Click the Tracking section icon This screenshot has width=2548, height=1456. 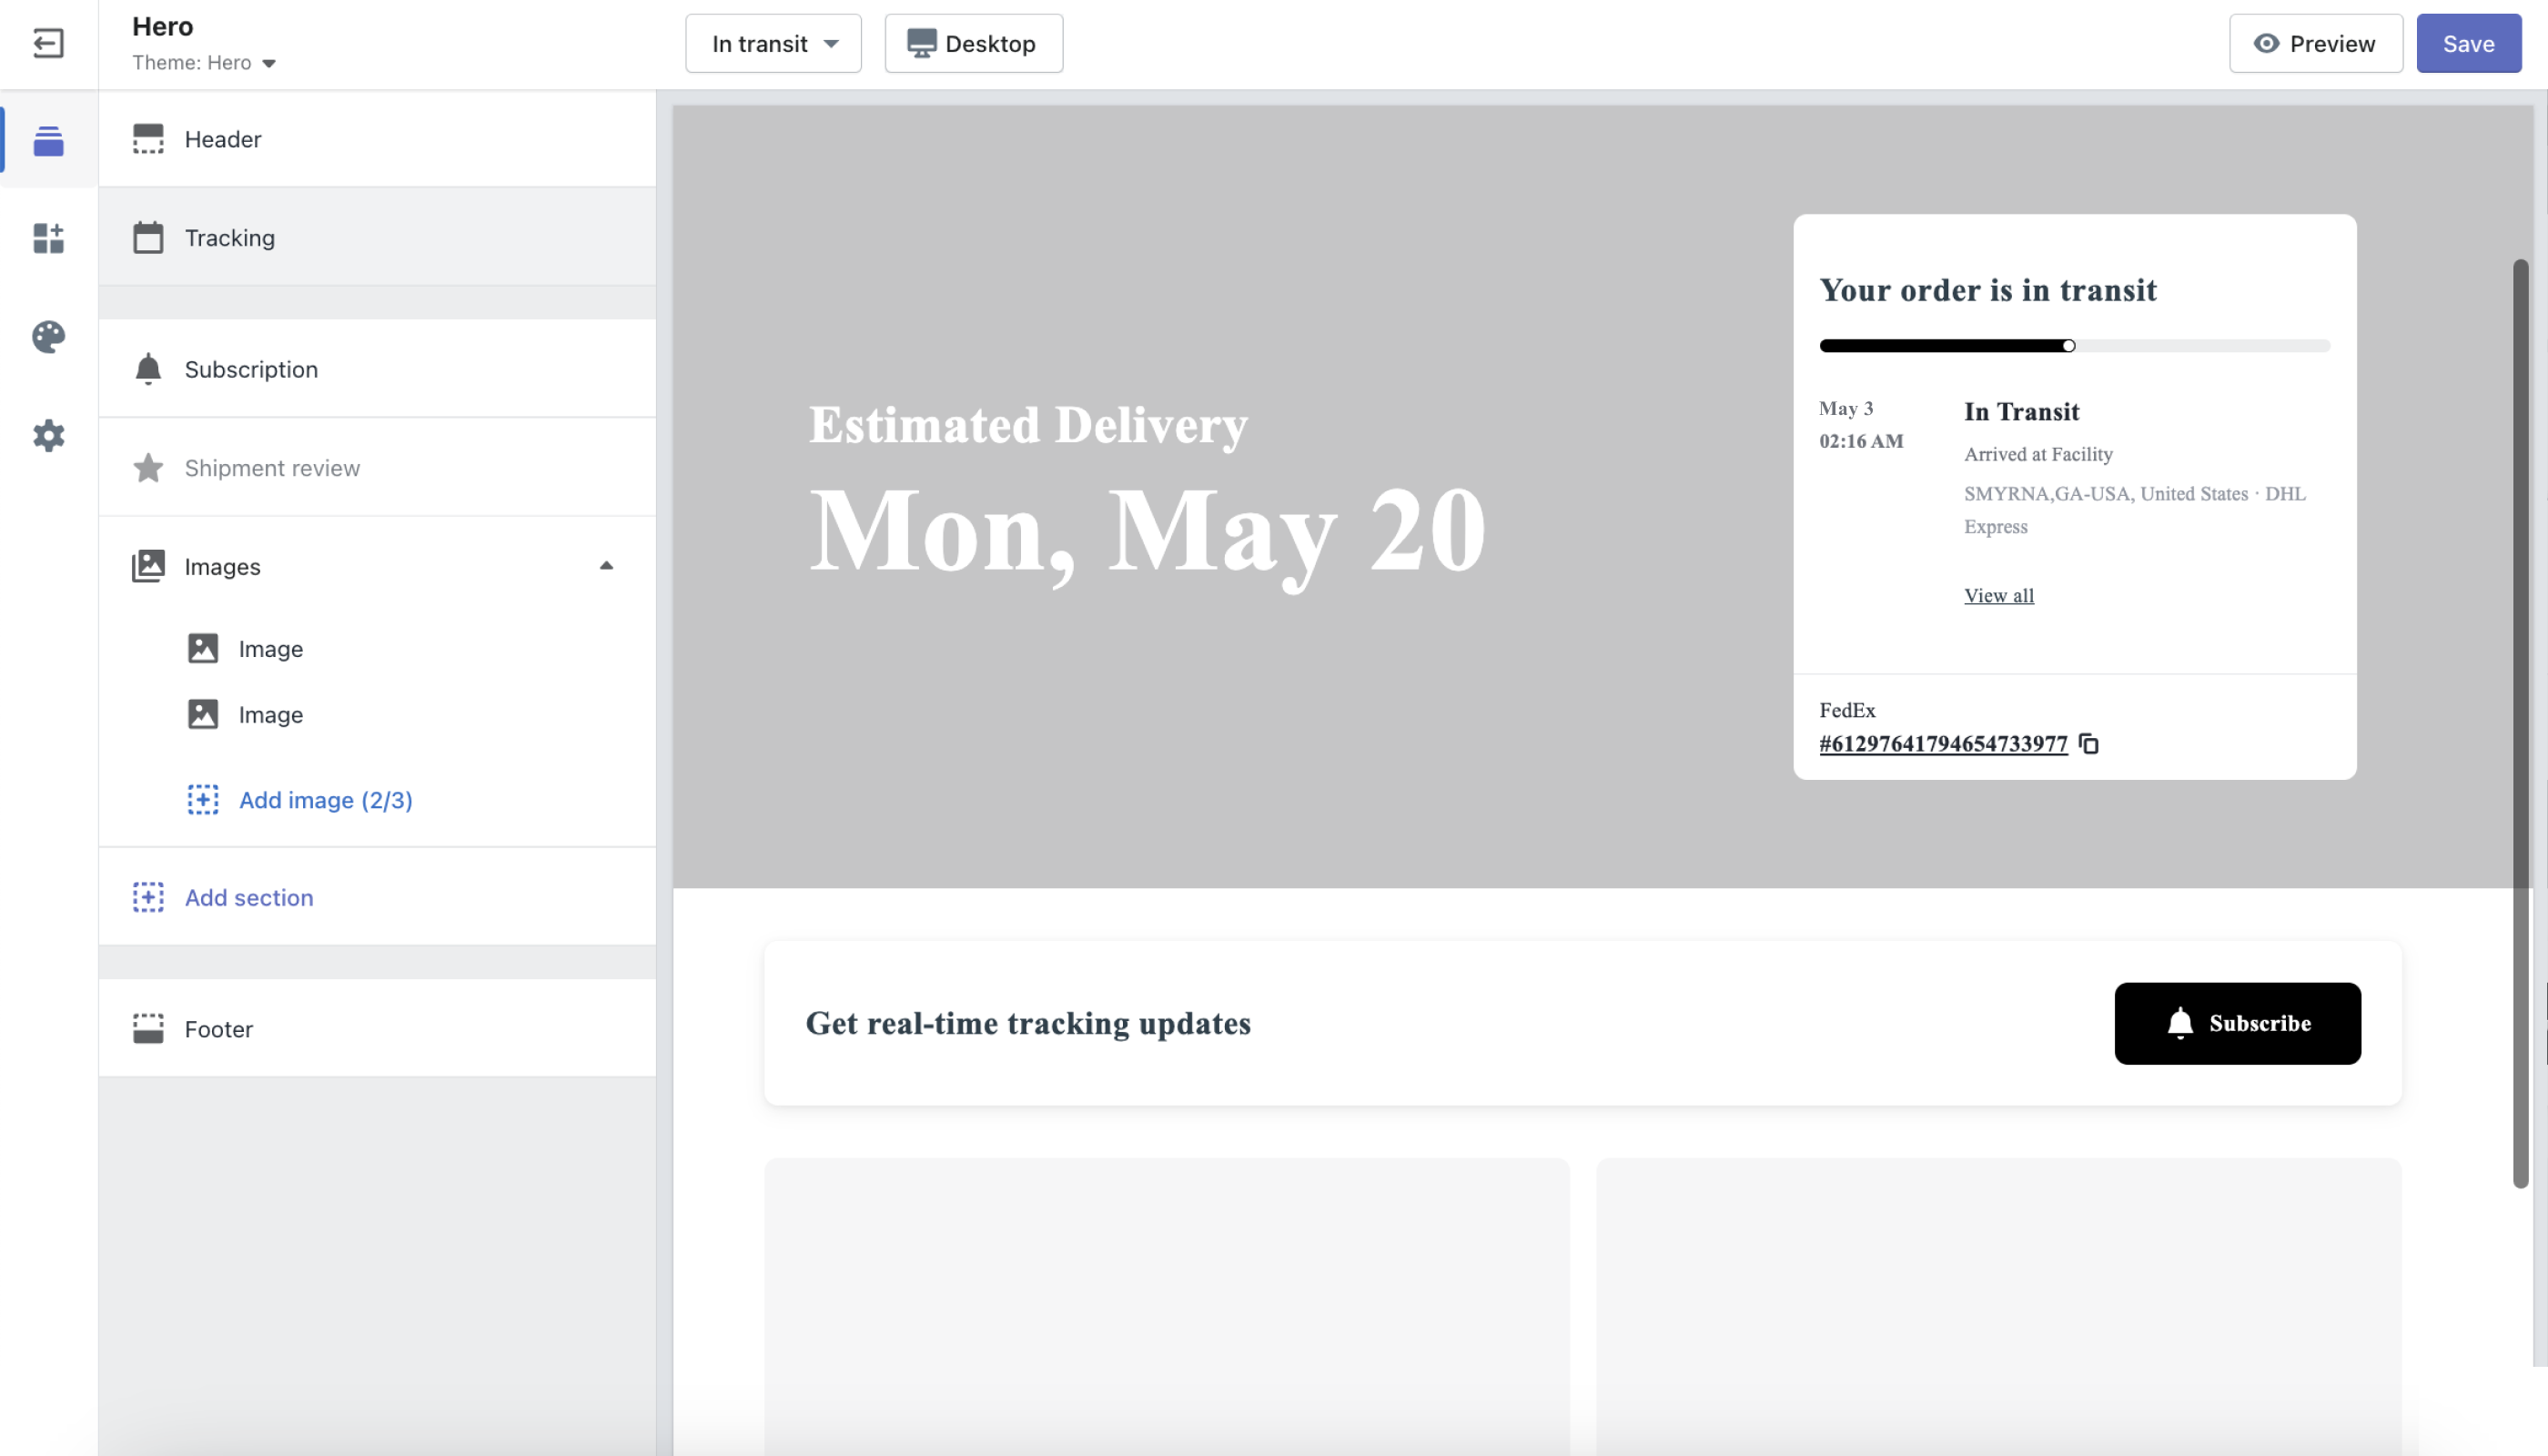[x=147, y=237]
